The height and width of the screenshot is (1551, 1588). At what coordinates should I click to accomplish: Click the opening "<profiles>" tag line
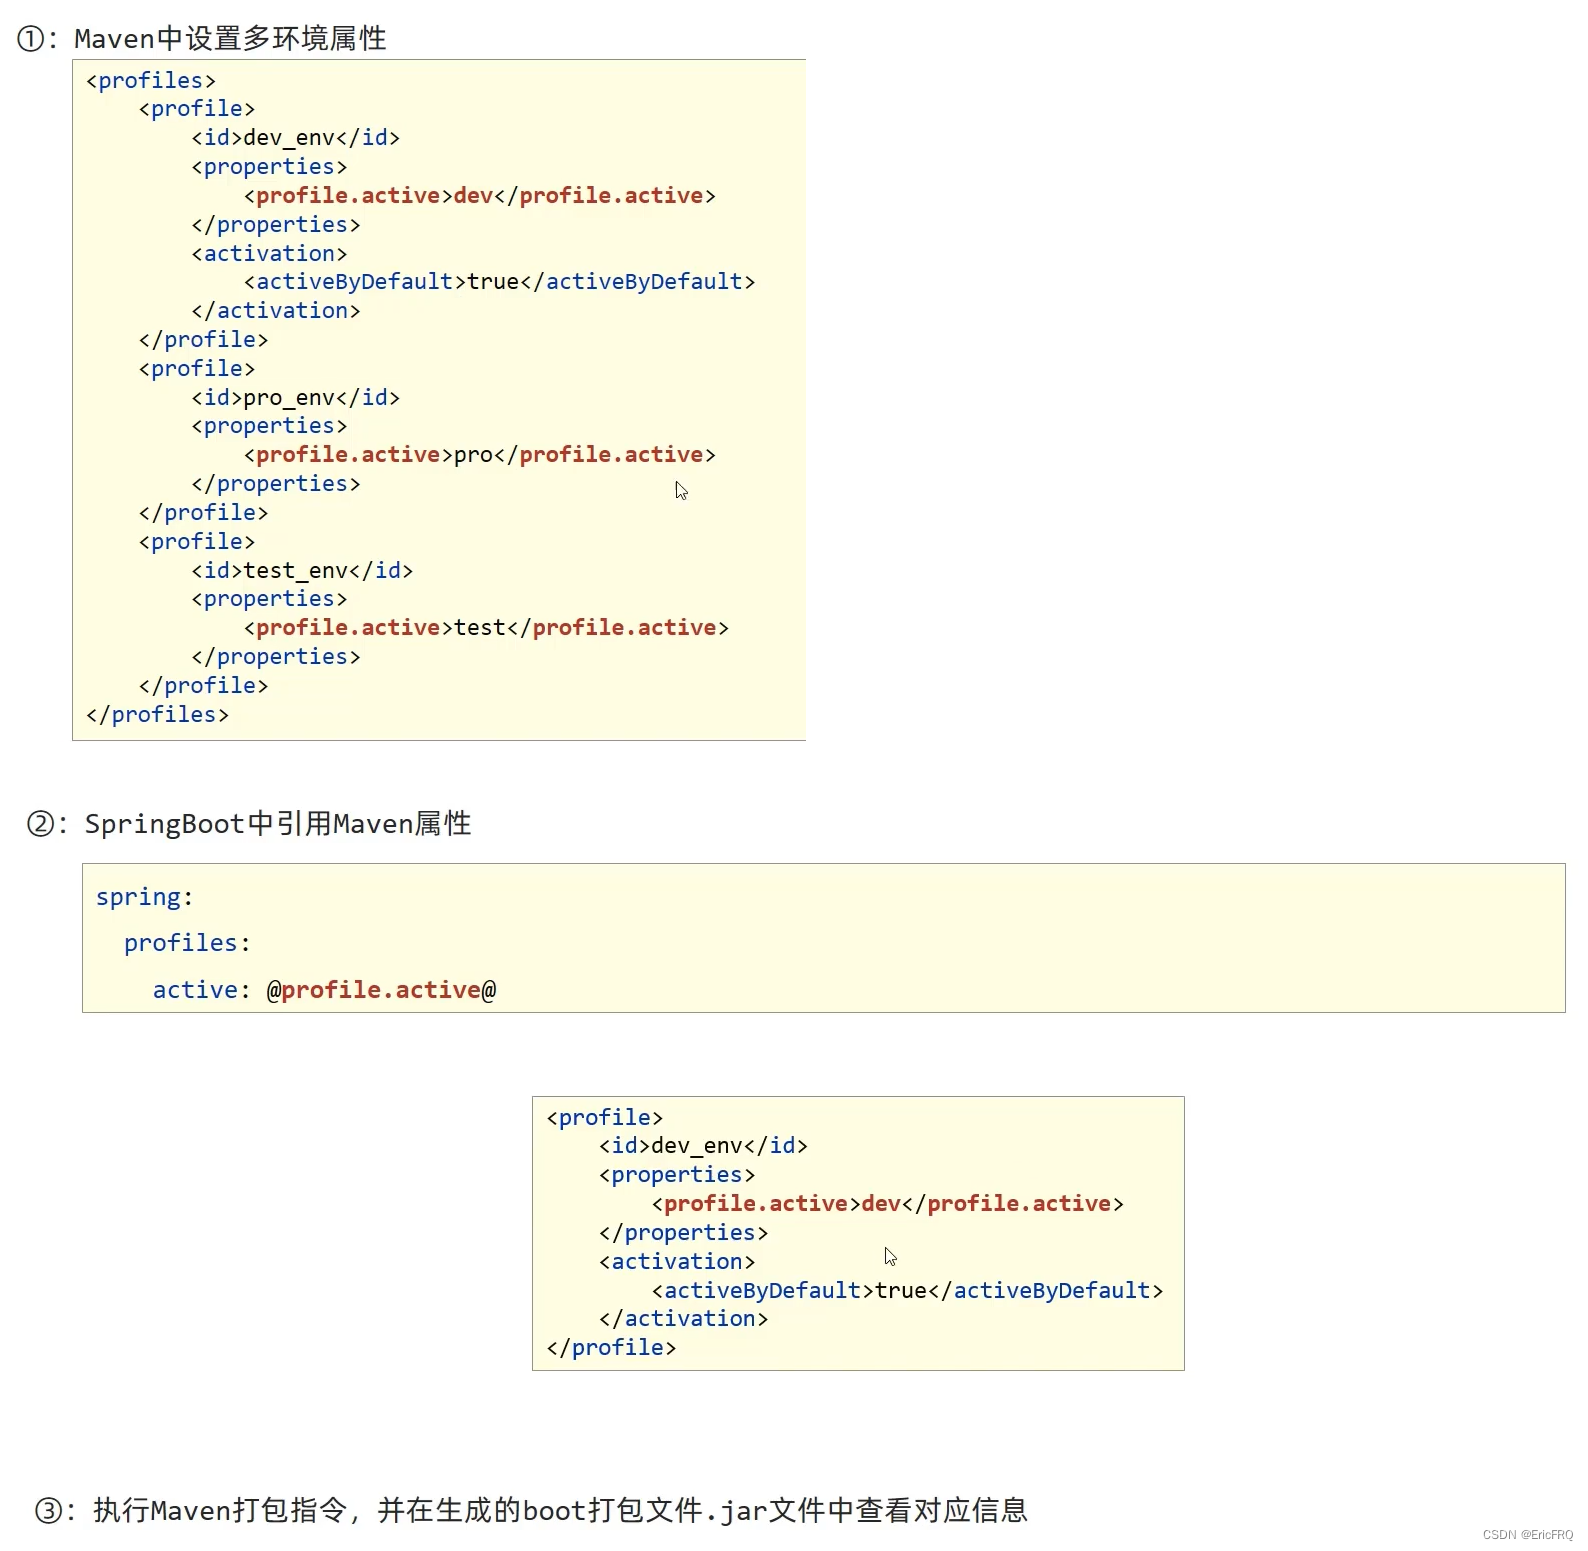pos(151,80)
